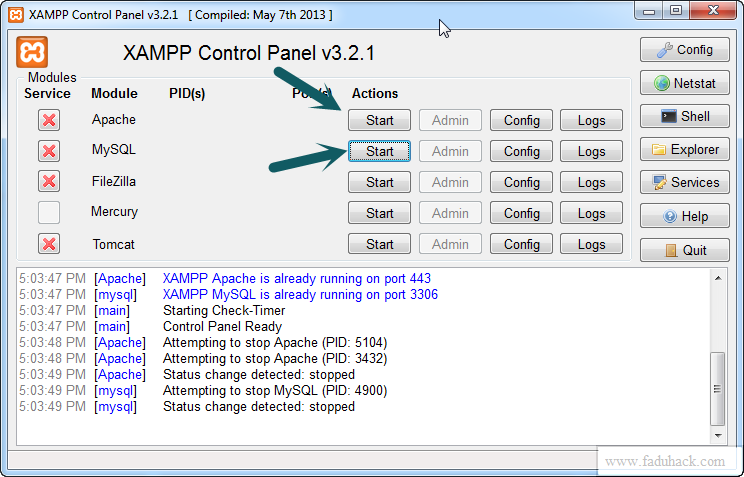
Task: Click the 'Service' column header
Action: pyautogui.click(x=47, y=94)
